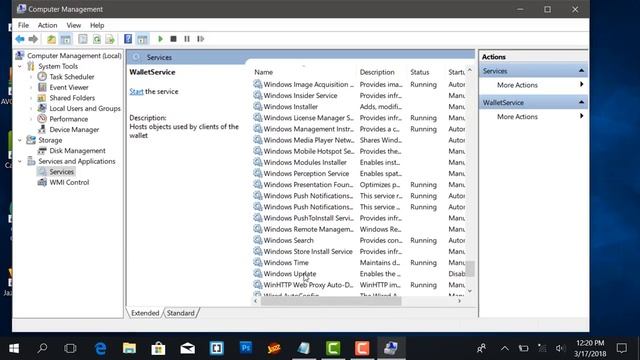Select WinHTTP Web Proxy Auto-D... service row
This screenshot has height=360, width=640.
359,285
